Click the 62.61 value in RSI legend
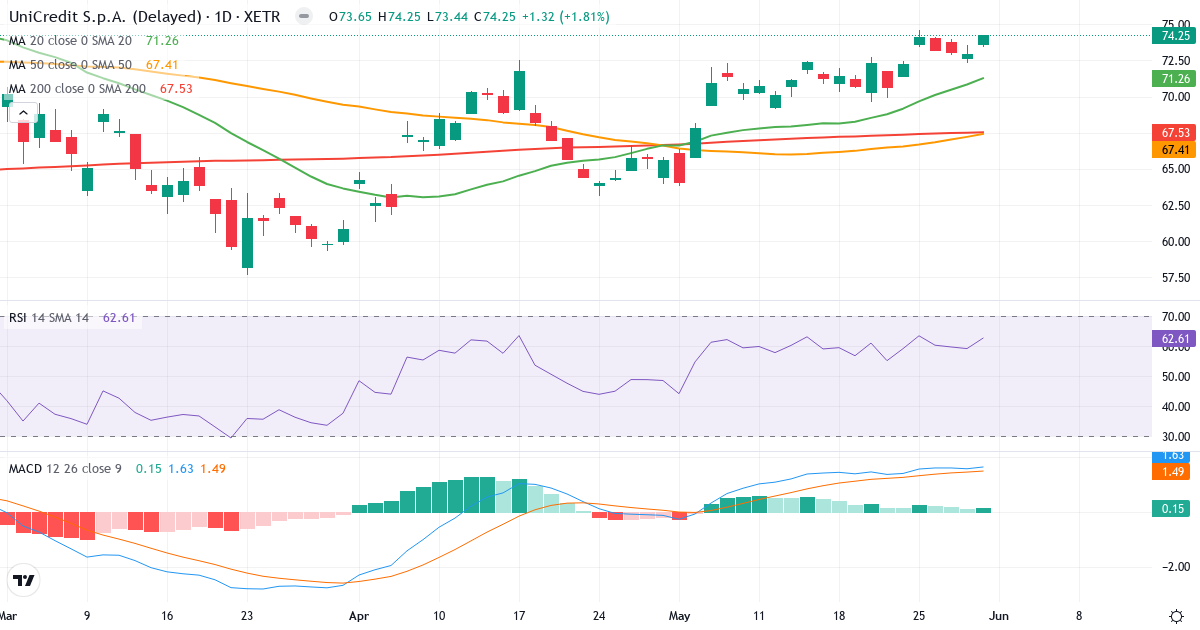This screenshot has height=630, width=1200. tap(119, 318)
